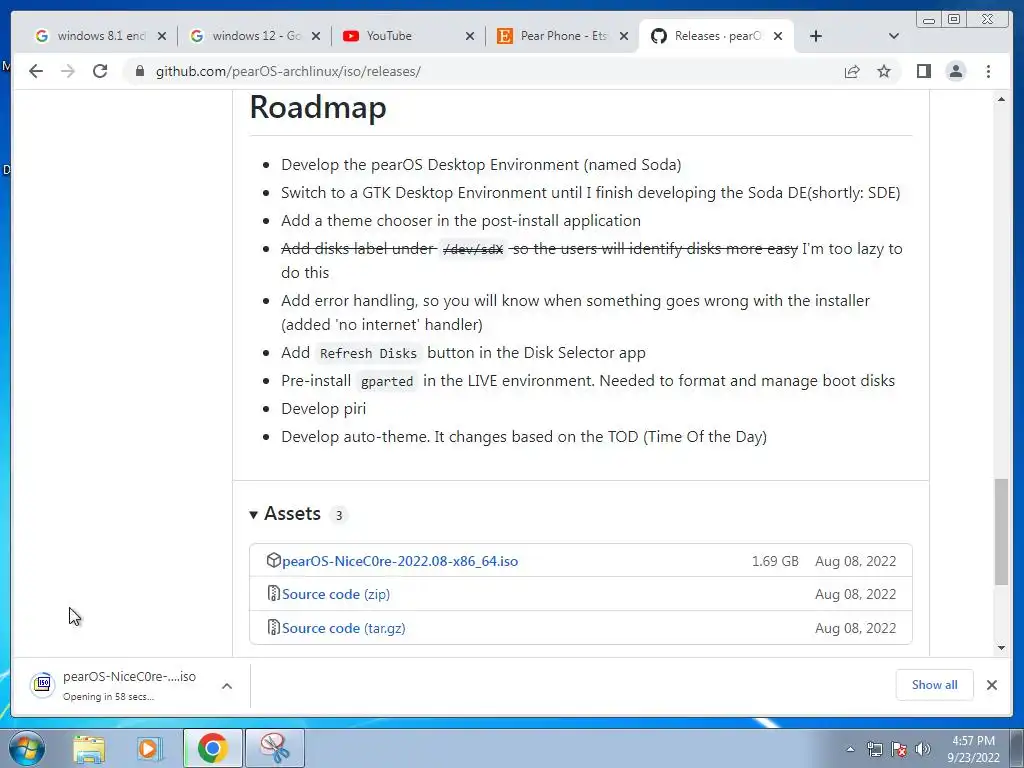The height and width of the screenshot is (768, 1024).
Task: Open the Chrome profile avatar
Action: click(955, 71)
